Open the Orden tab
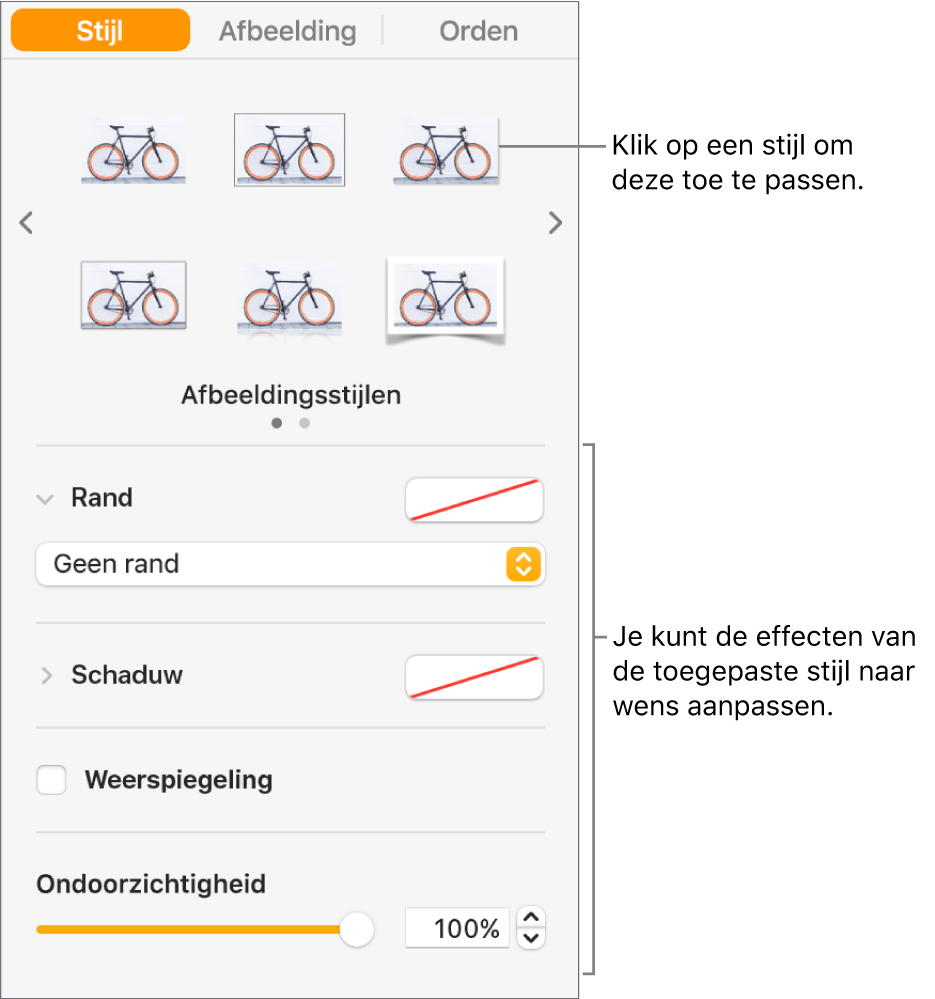 tap(478, 30)
